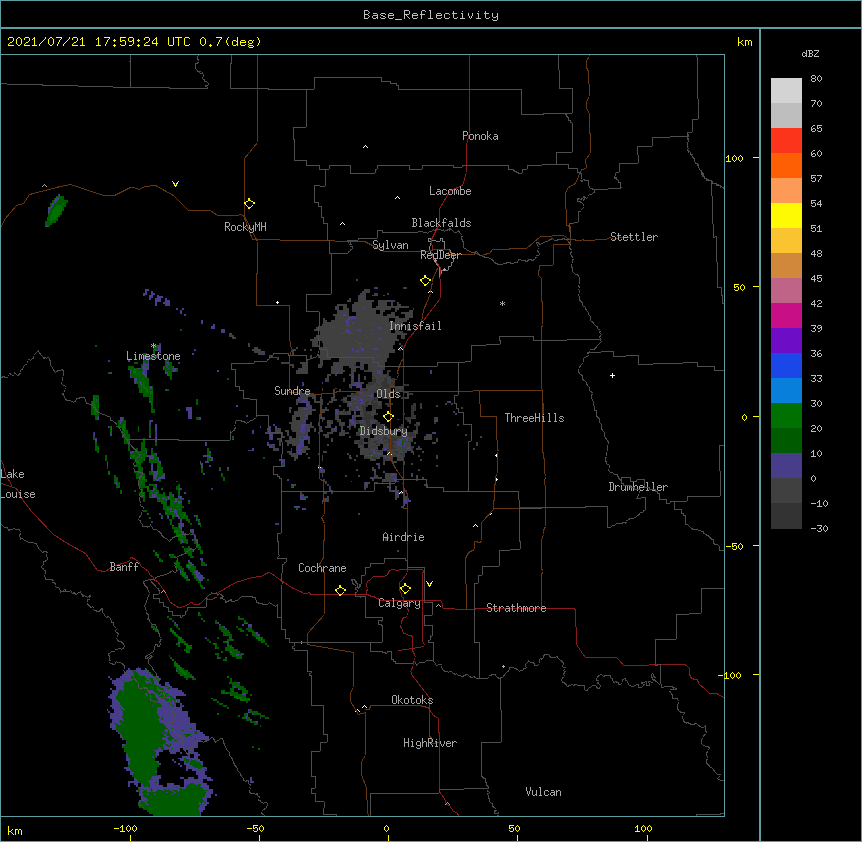Image resolution: width=862 pixels, height=842 pixels.
Task: Click the -30 label on the dBZ legend
Action: coord(819,529)
